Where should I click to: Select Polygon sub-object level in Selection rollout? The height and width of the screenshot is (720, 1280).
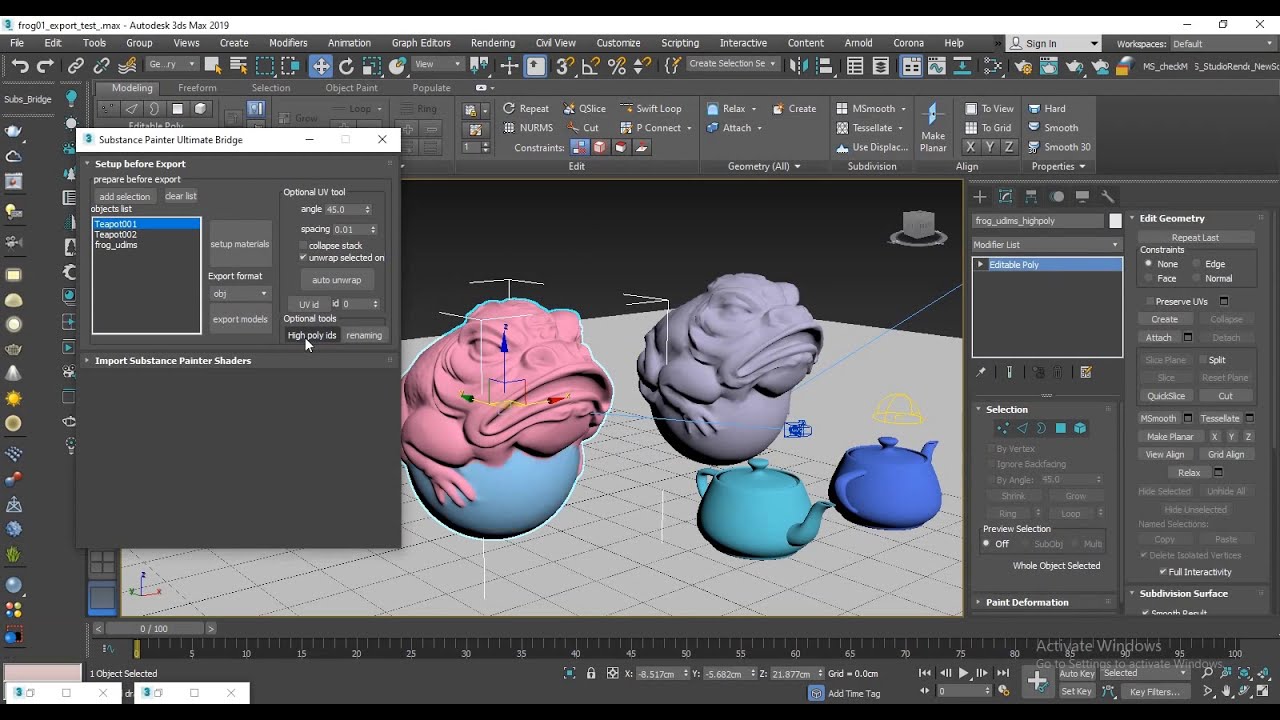pyautogui.click(x=1061, y=428)
